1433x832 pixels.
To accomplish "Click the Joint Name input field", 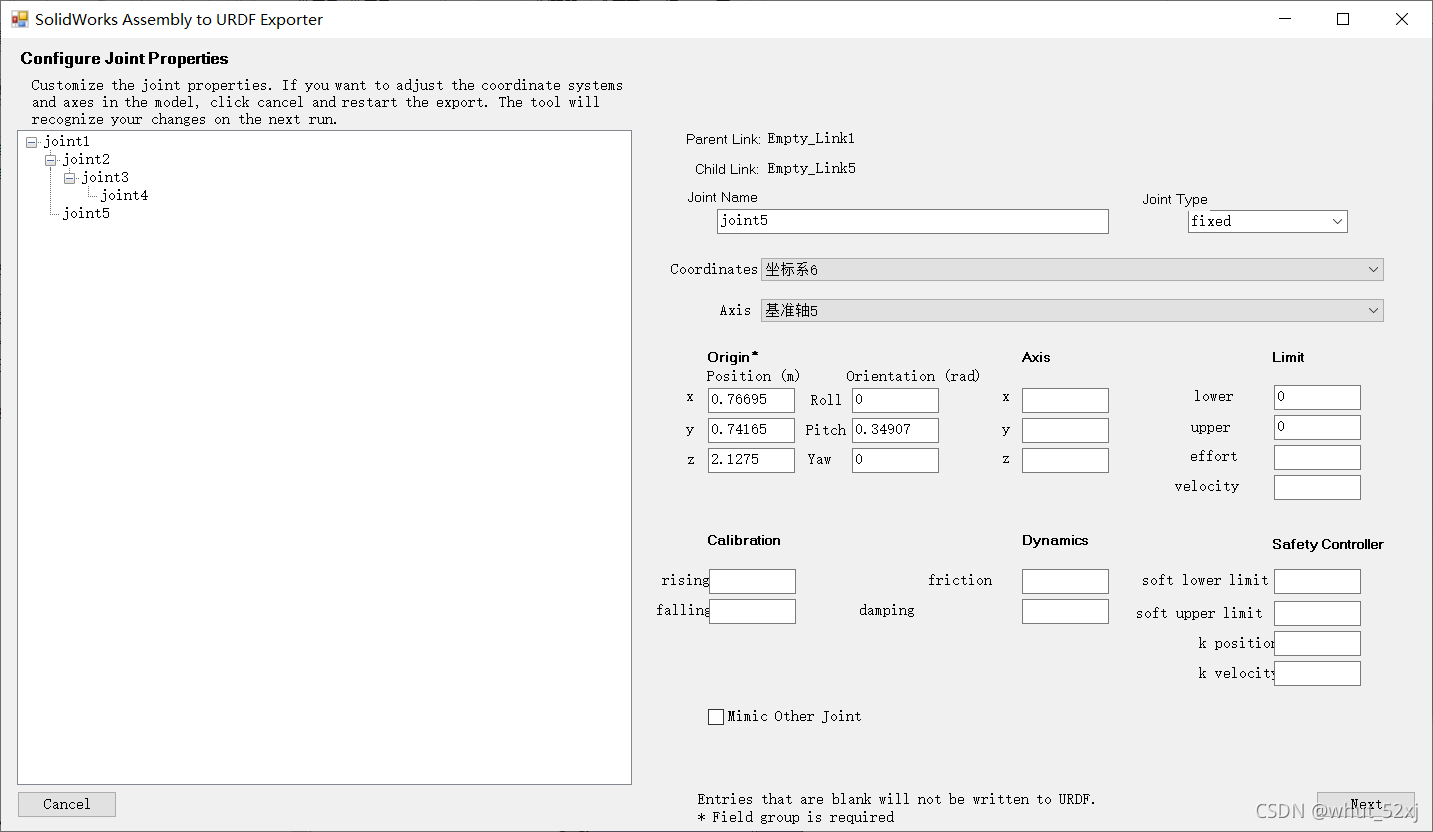I will pyautogui.click(x=913, y=221).
